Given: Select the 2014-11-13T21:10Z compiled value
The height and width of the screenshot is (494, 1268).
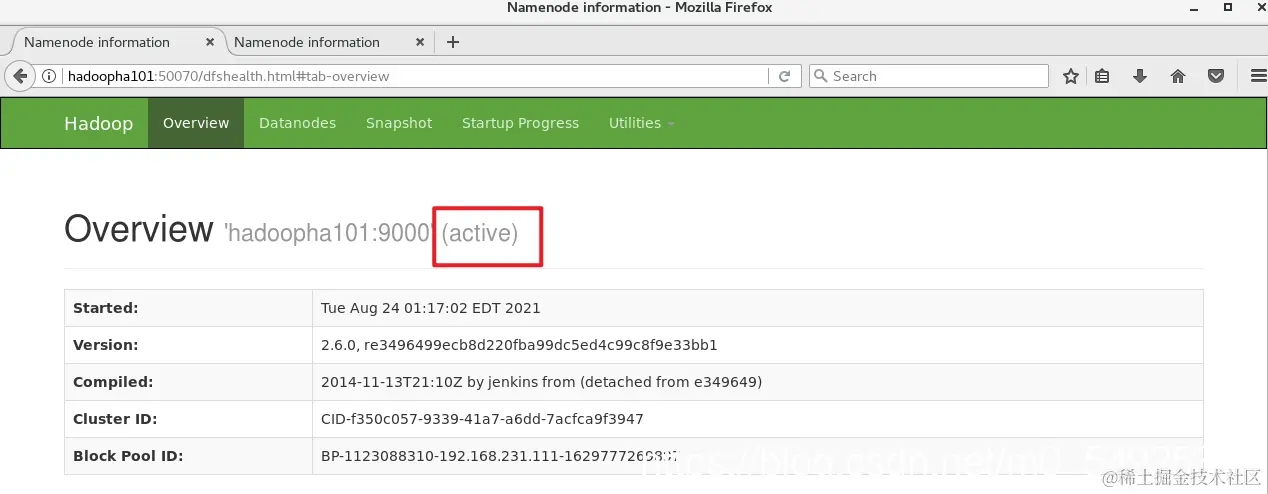Looking at the screenshot, I should (541, 382).
